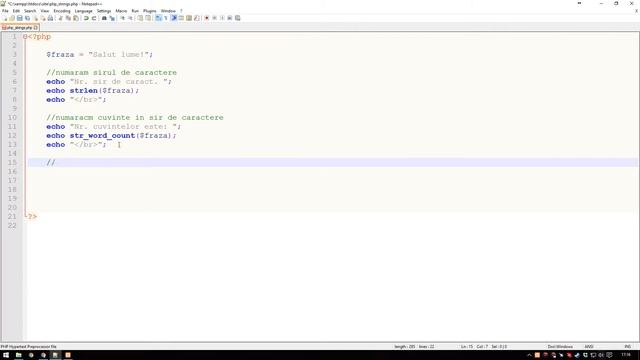
Task: Click the X below the window close button
Action: point(636,11)
